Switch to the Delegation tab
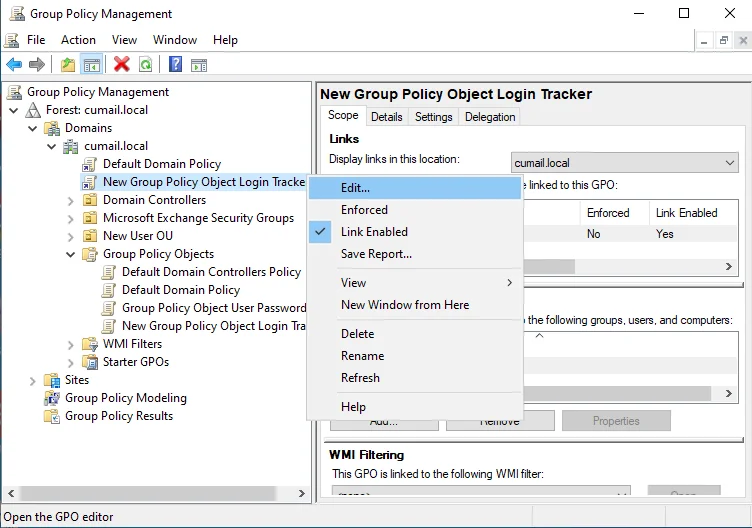This screenshot has width=752, height=528. 490,117
